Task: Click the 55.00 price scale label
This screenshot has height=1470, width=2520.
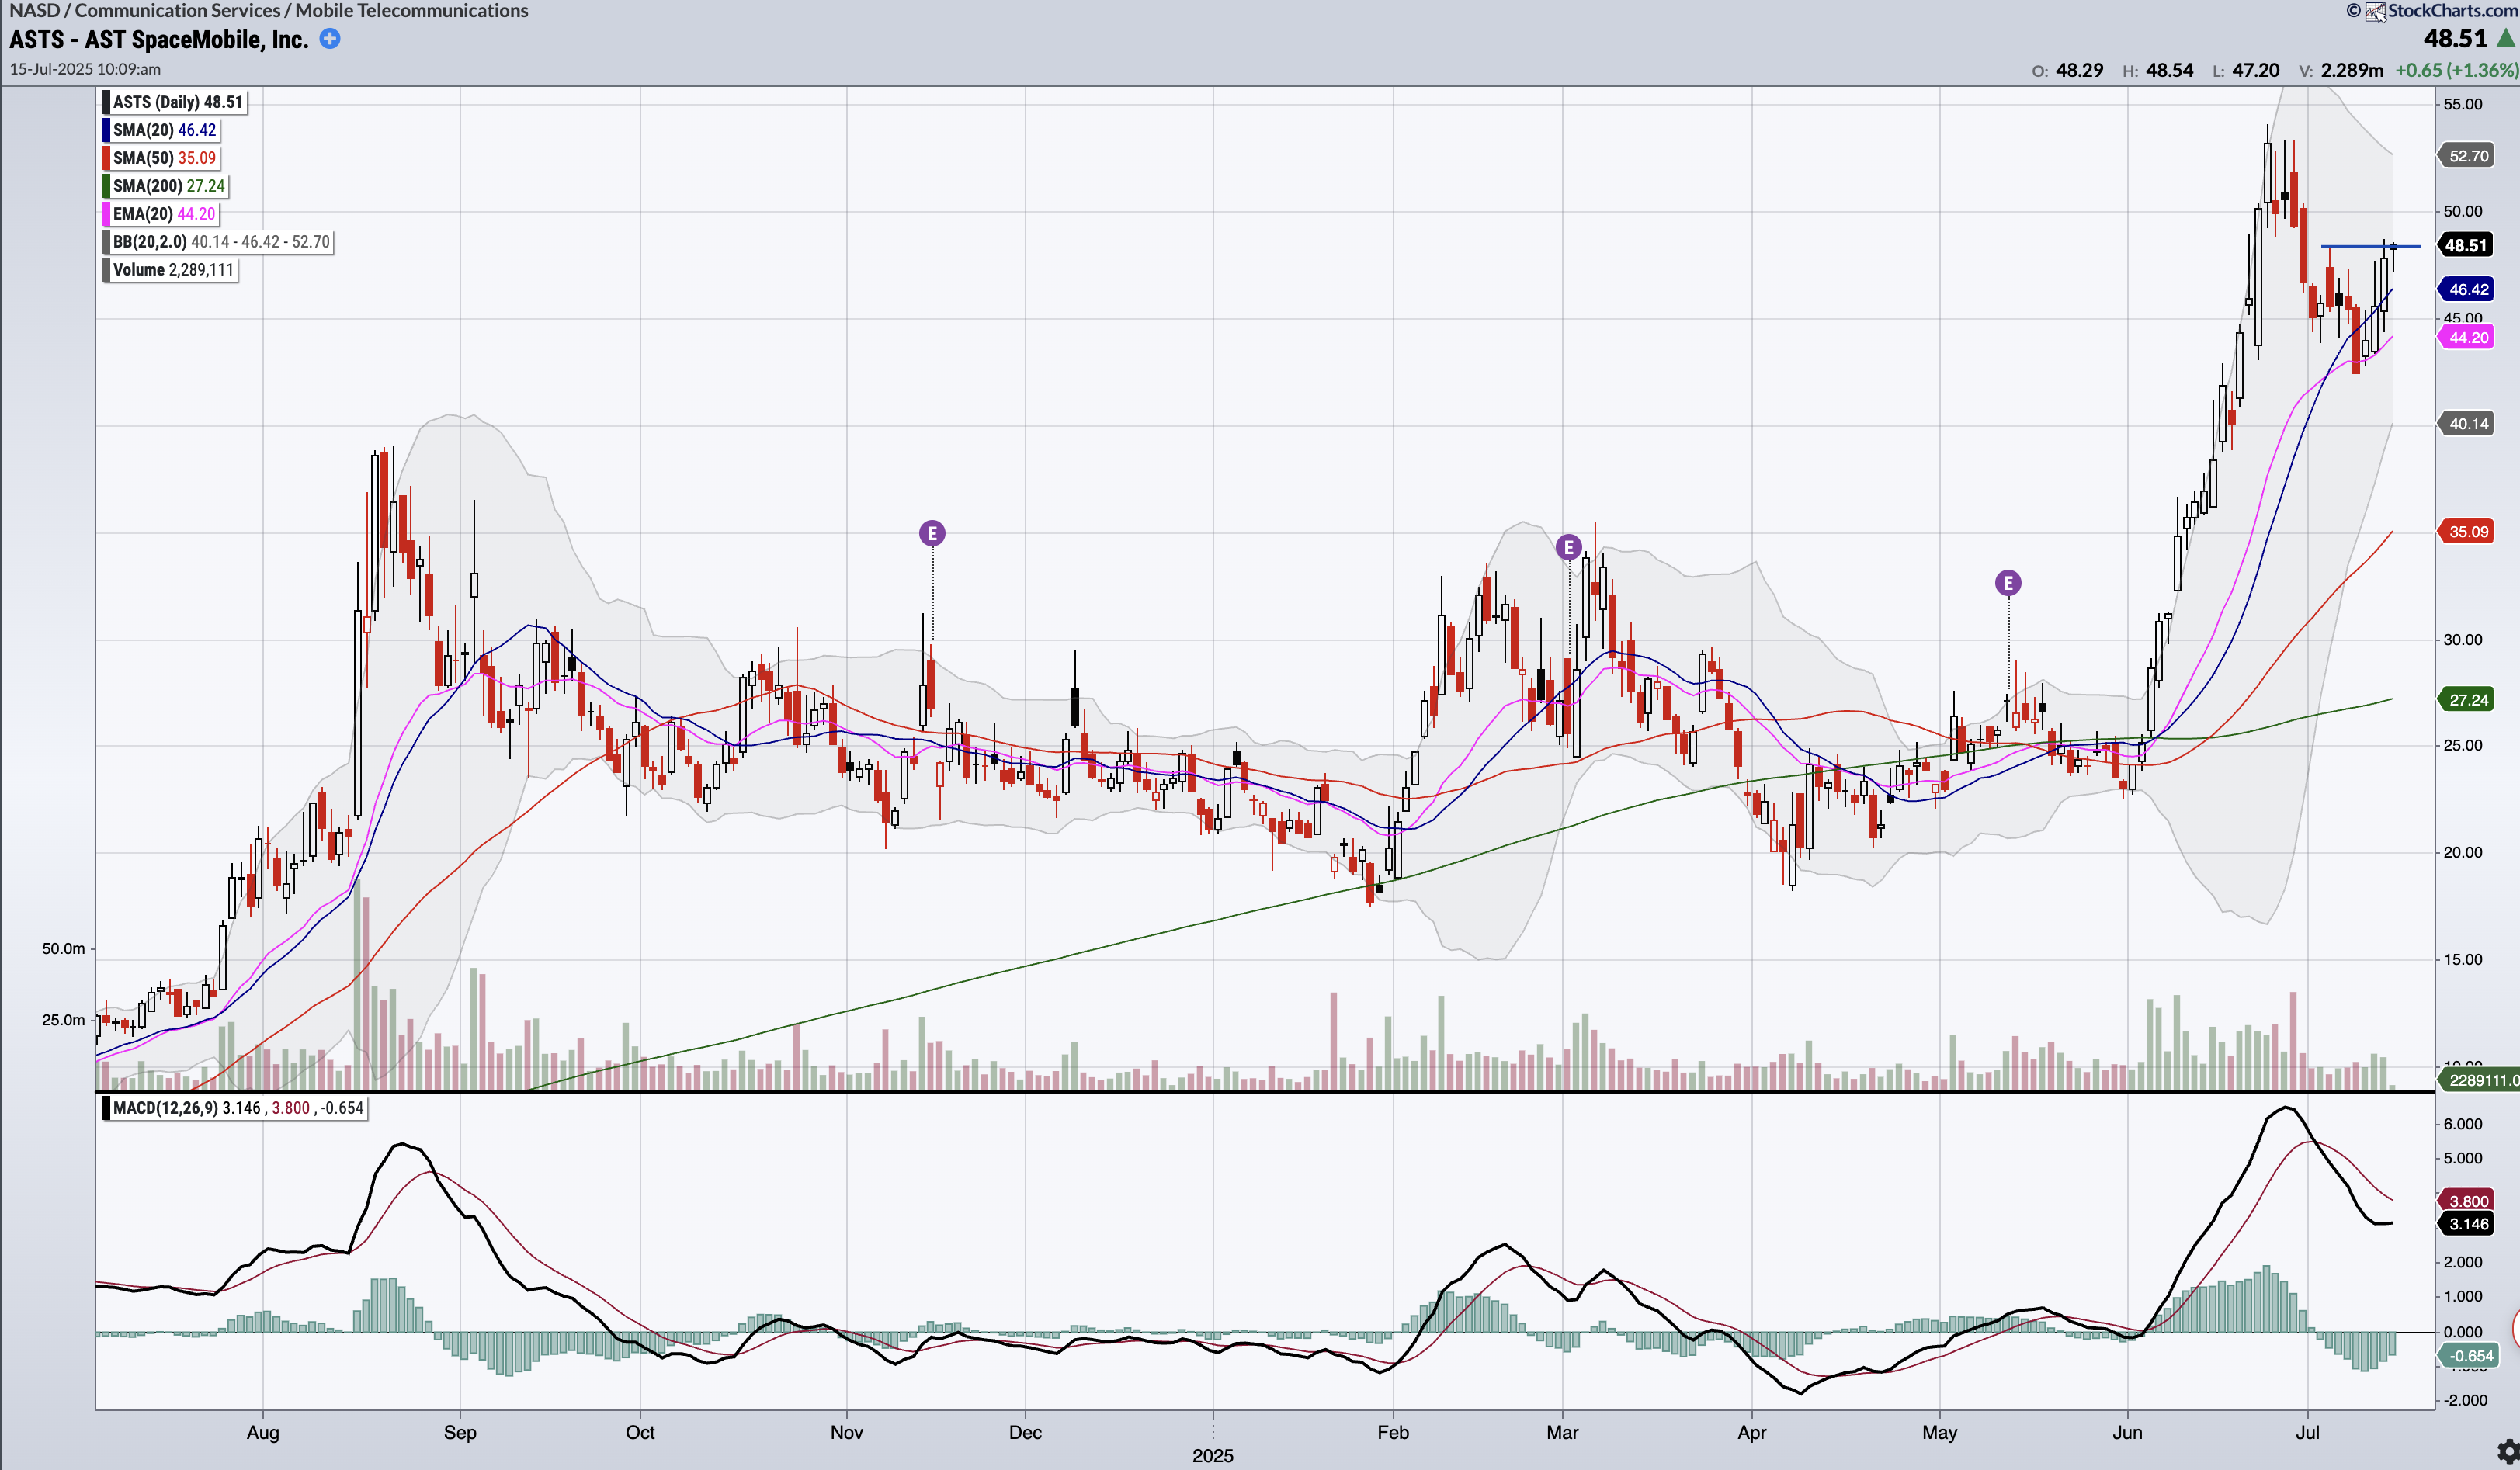Action: click(x=2462, y=104)
